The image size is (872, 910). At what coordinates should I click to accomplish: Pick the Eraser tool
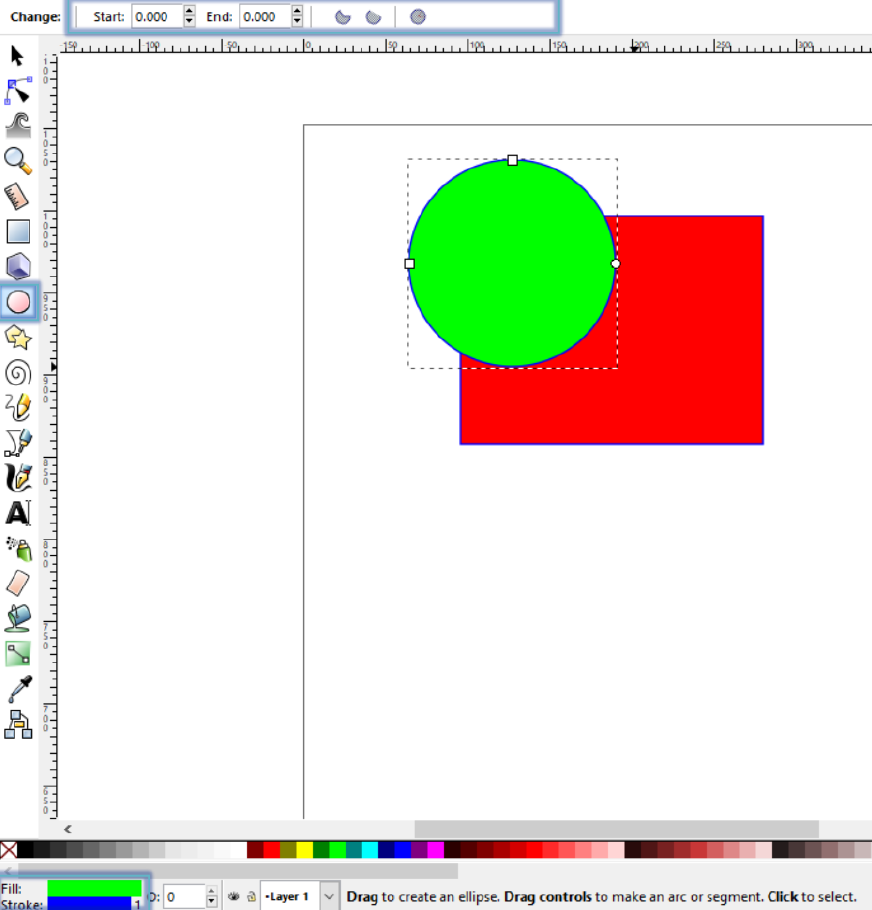pyautogui.click(x=18, y=583)
